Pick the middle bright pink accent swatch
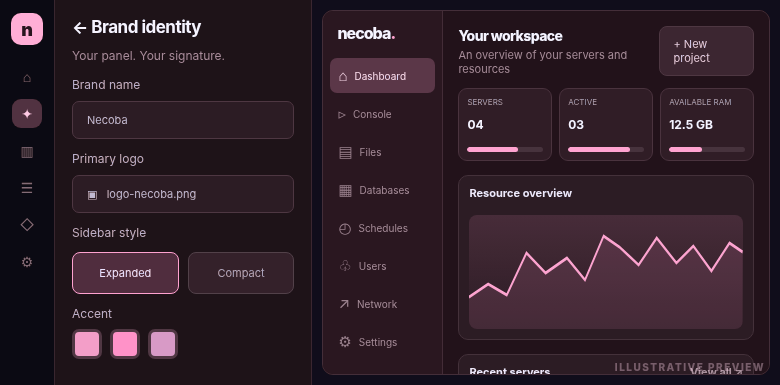780x385 pixels. pos(125,344)
